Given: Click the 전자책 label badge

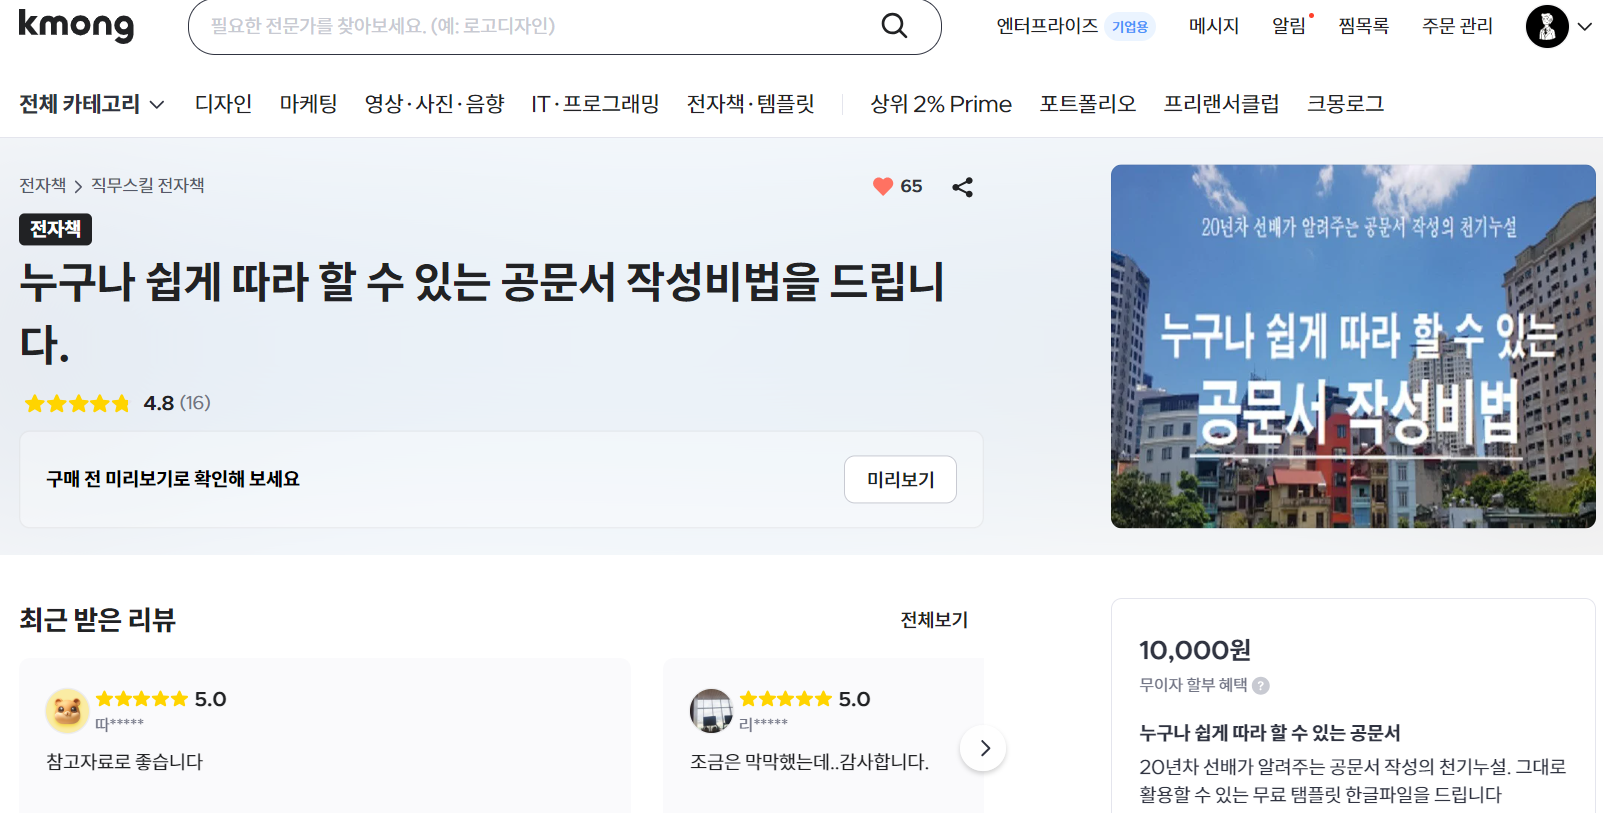Looking at the screenshot, I should pos(55,229).
